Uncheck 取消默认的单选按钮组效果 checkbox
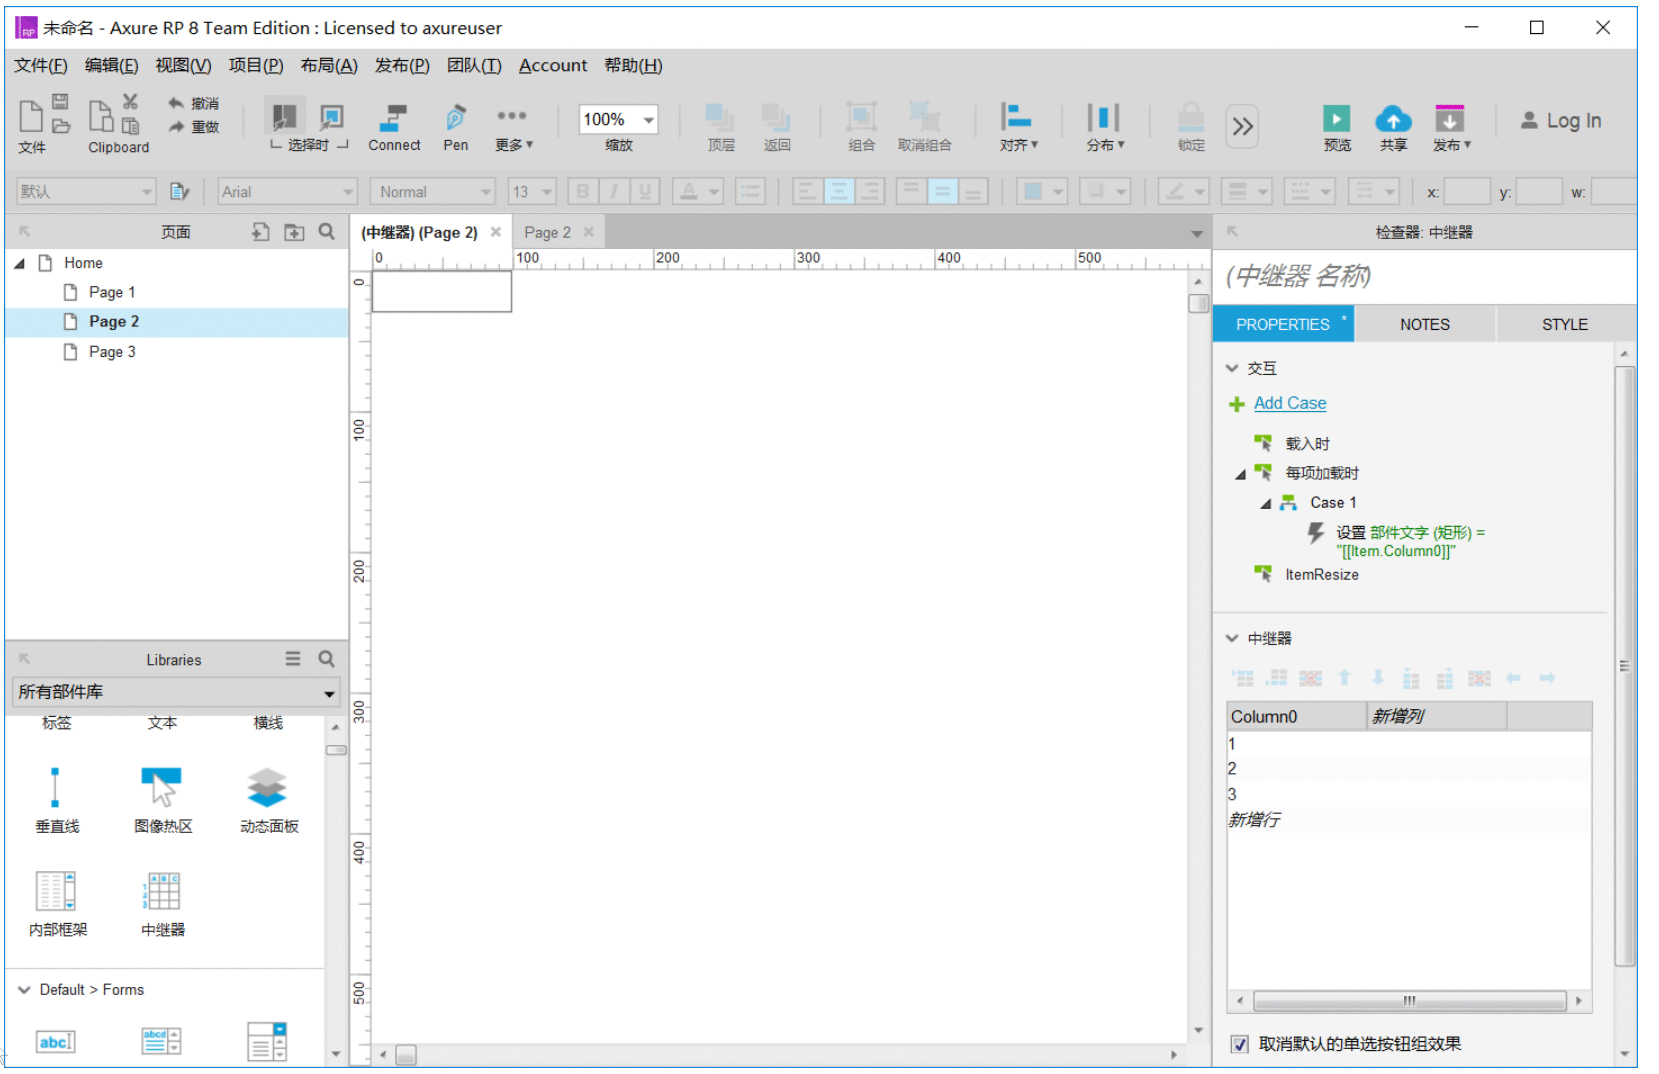 [1240, 1044]
